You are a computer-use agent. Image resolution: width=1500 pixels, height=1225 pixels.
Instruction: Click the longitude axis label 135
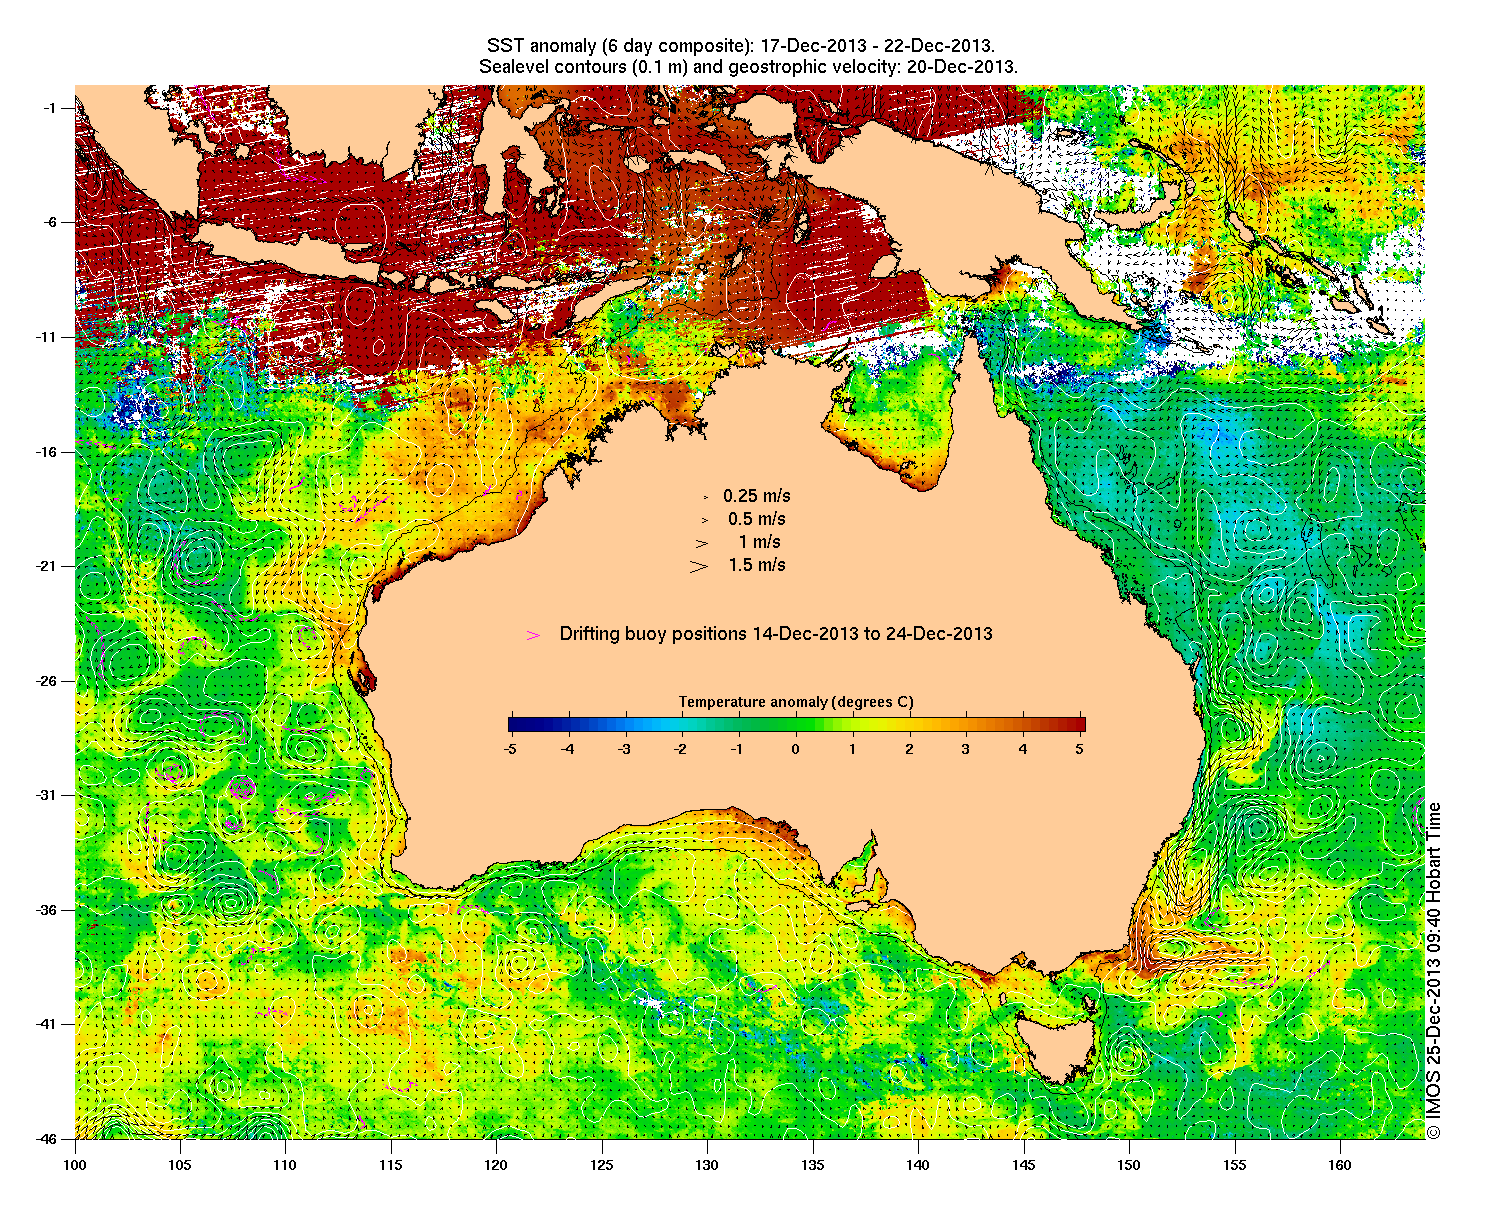pos(812,1165)
